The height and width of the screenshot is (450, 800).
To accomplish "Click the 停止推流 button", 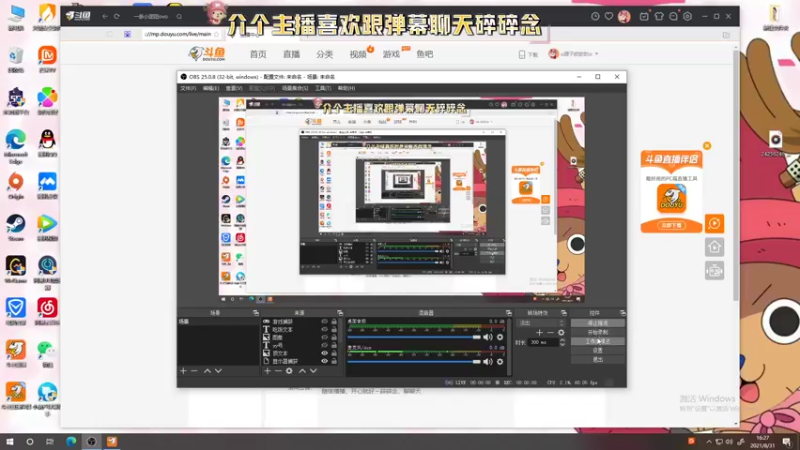I will coord(597,323).
